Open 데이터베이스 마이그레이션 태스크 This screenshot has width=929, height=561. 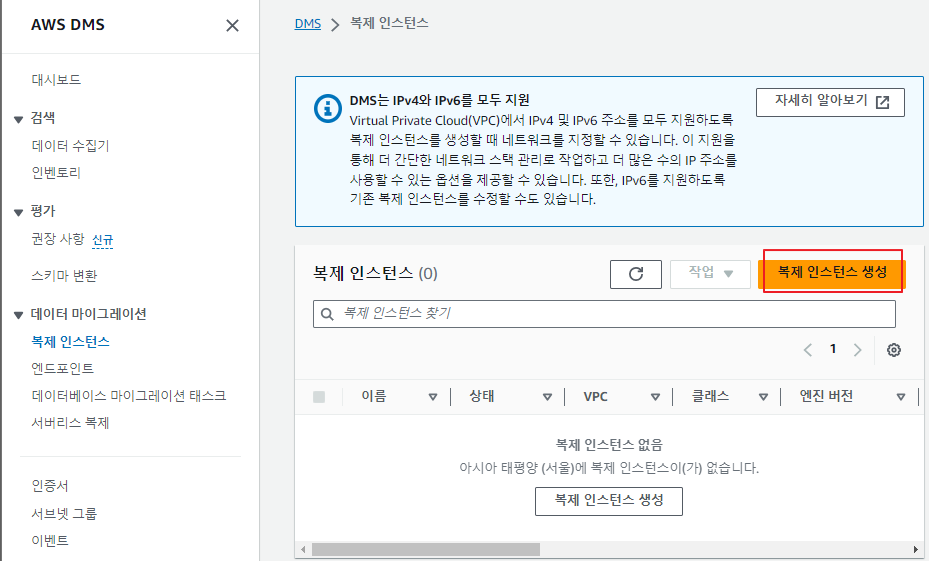click(x=129, y=396)
